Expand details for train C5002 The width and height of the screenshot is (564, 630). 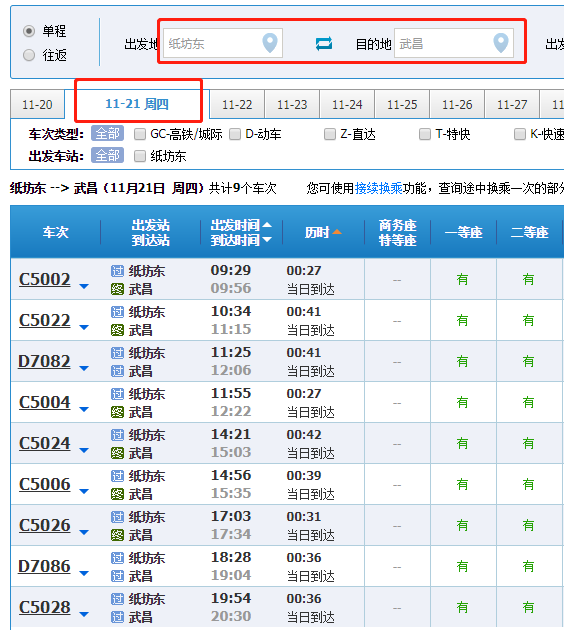[x=84, y=286]
